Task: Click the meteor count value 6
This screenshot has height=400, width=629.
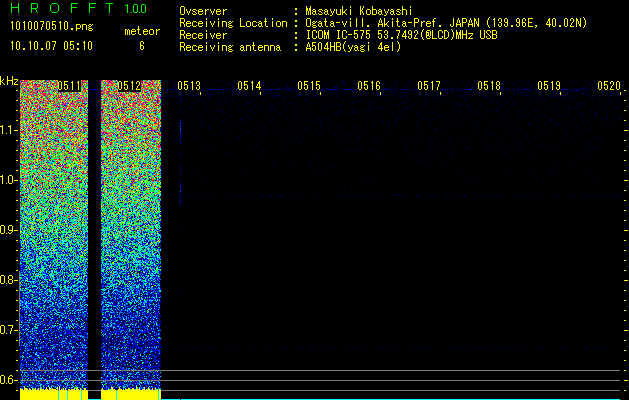Action: pyautogui.click(x=142, y=46)
